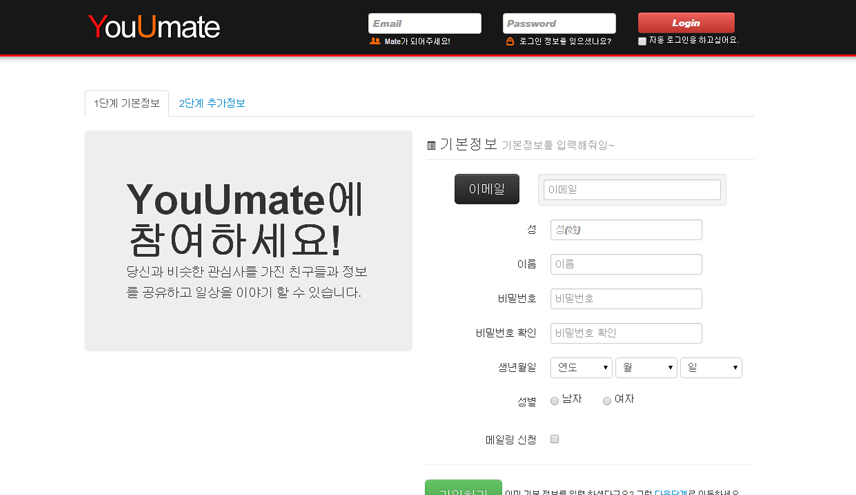Click the YouUmate logo in the header
This screenshot has width=856, height=495.
153,27
